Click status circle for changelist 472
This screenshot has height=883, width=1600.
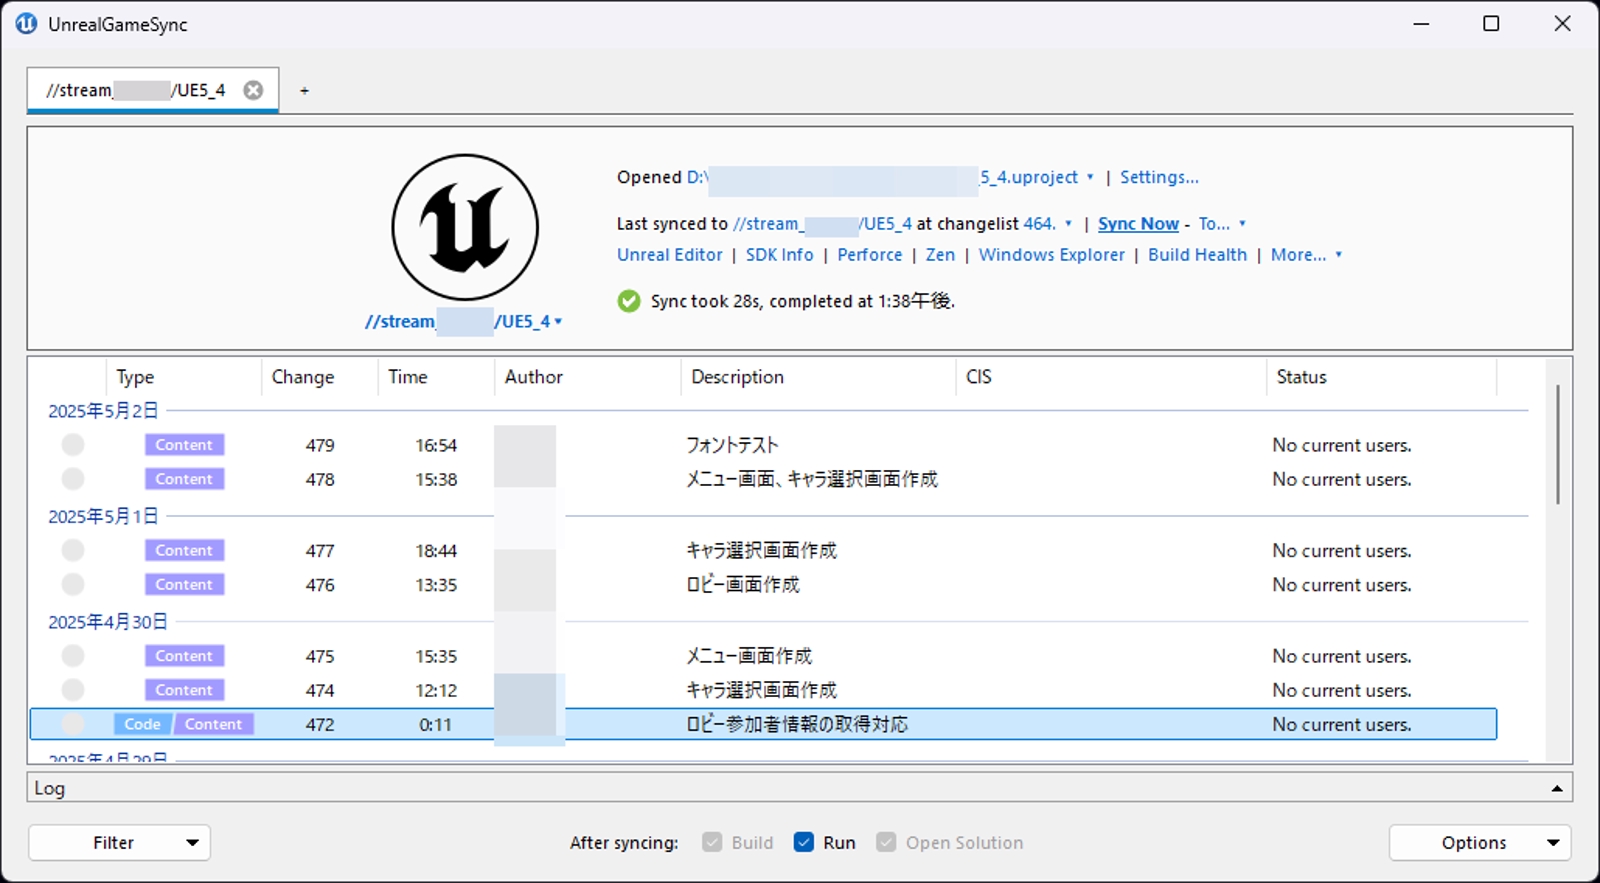(73, 724)
